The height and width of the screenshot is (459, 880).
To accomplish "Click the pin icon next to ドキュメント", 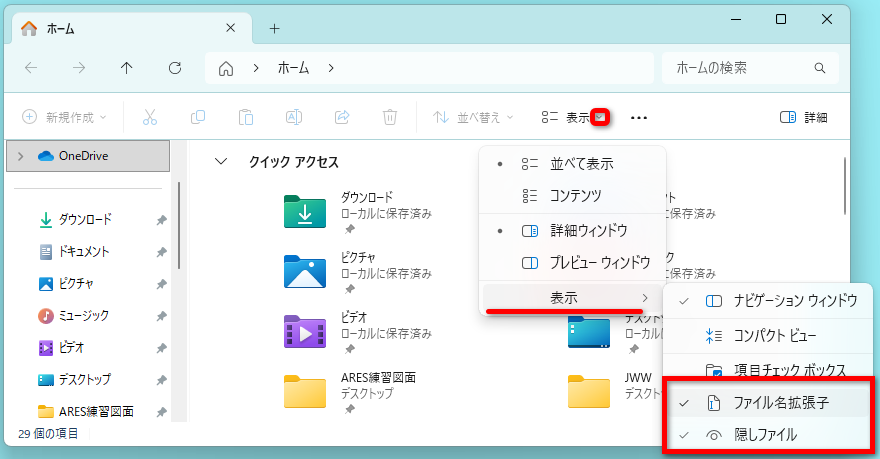I will coord(162,252).
